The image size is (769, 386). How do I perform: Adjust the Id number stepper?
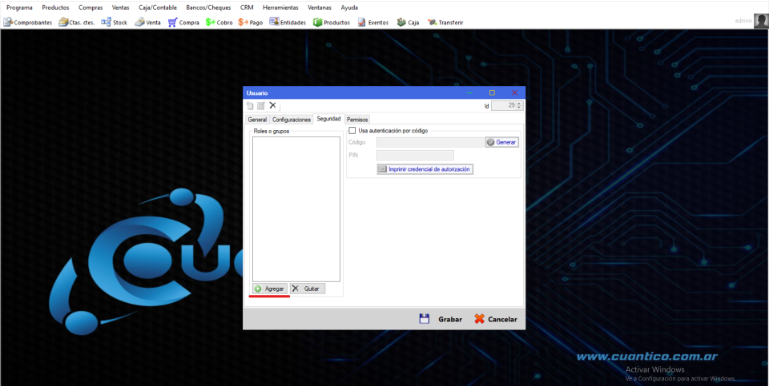(x=520, y=105)
